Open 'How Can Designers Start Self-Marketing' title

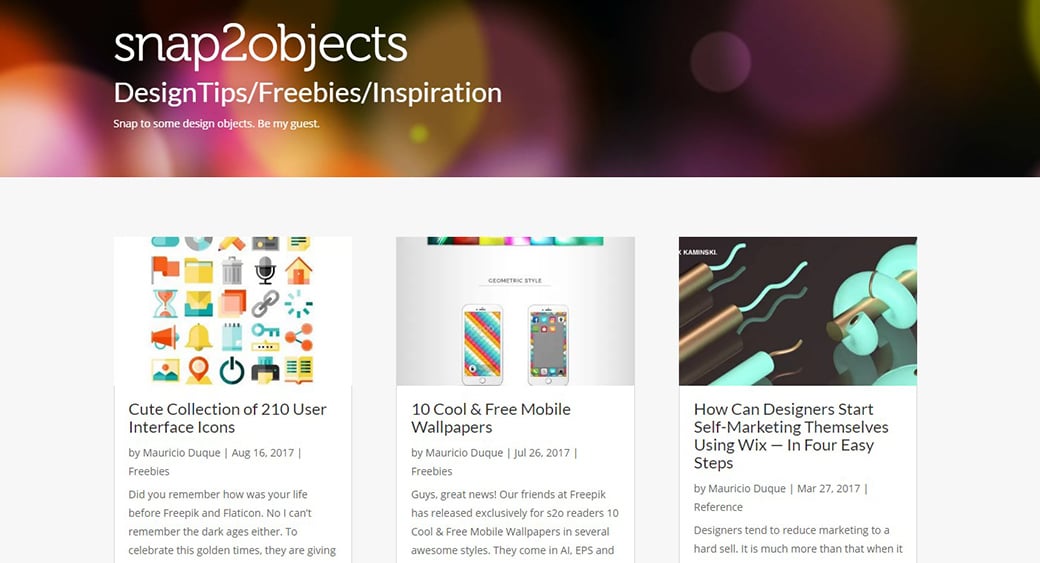point(791,436)
